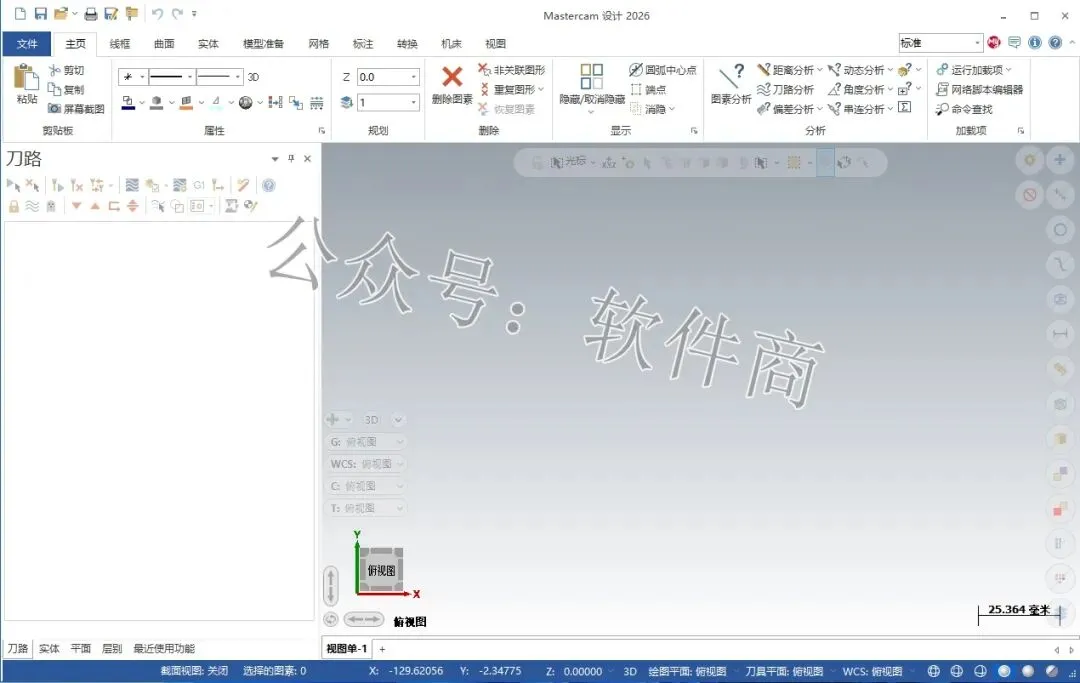
Task: Click the lock icon in Toolpaths panel toolbar
Action: point(14,206)
